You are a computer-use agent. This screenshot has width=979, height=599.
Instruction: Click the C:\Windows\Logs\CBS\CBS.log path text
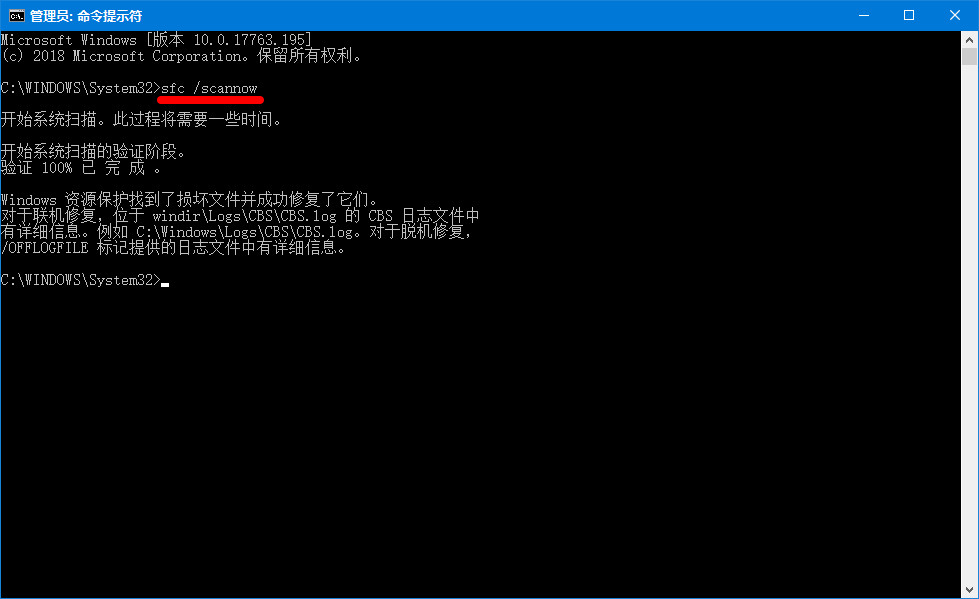(x=245, y=232)
